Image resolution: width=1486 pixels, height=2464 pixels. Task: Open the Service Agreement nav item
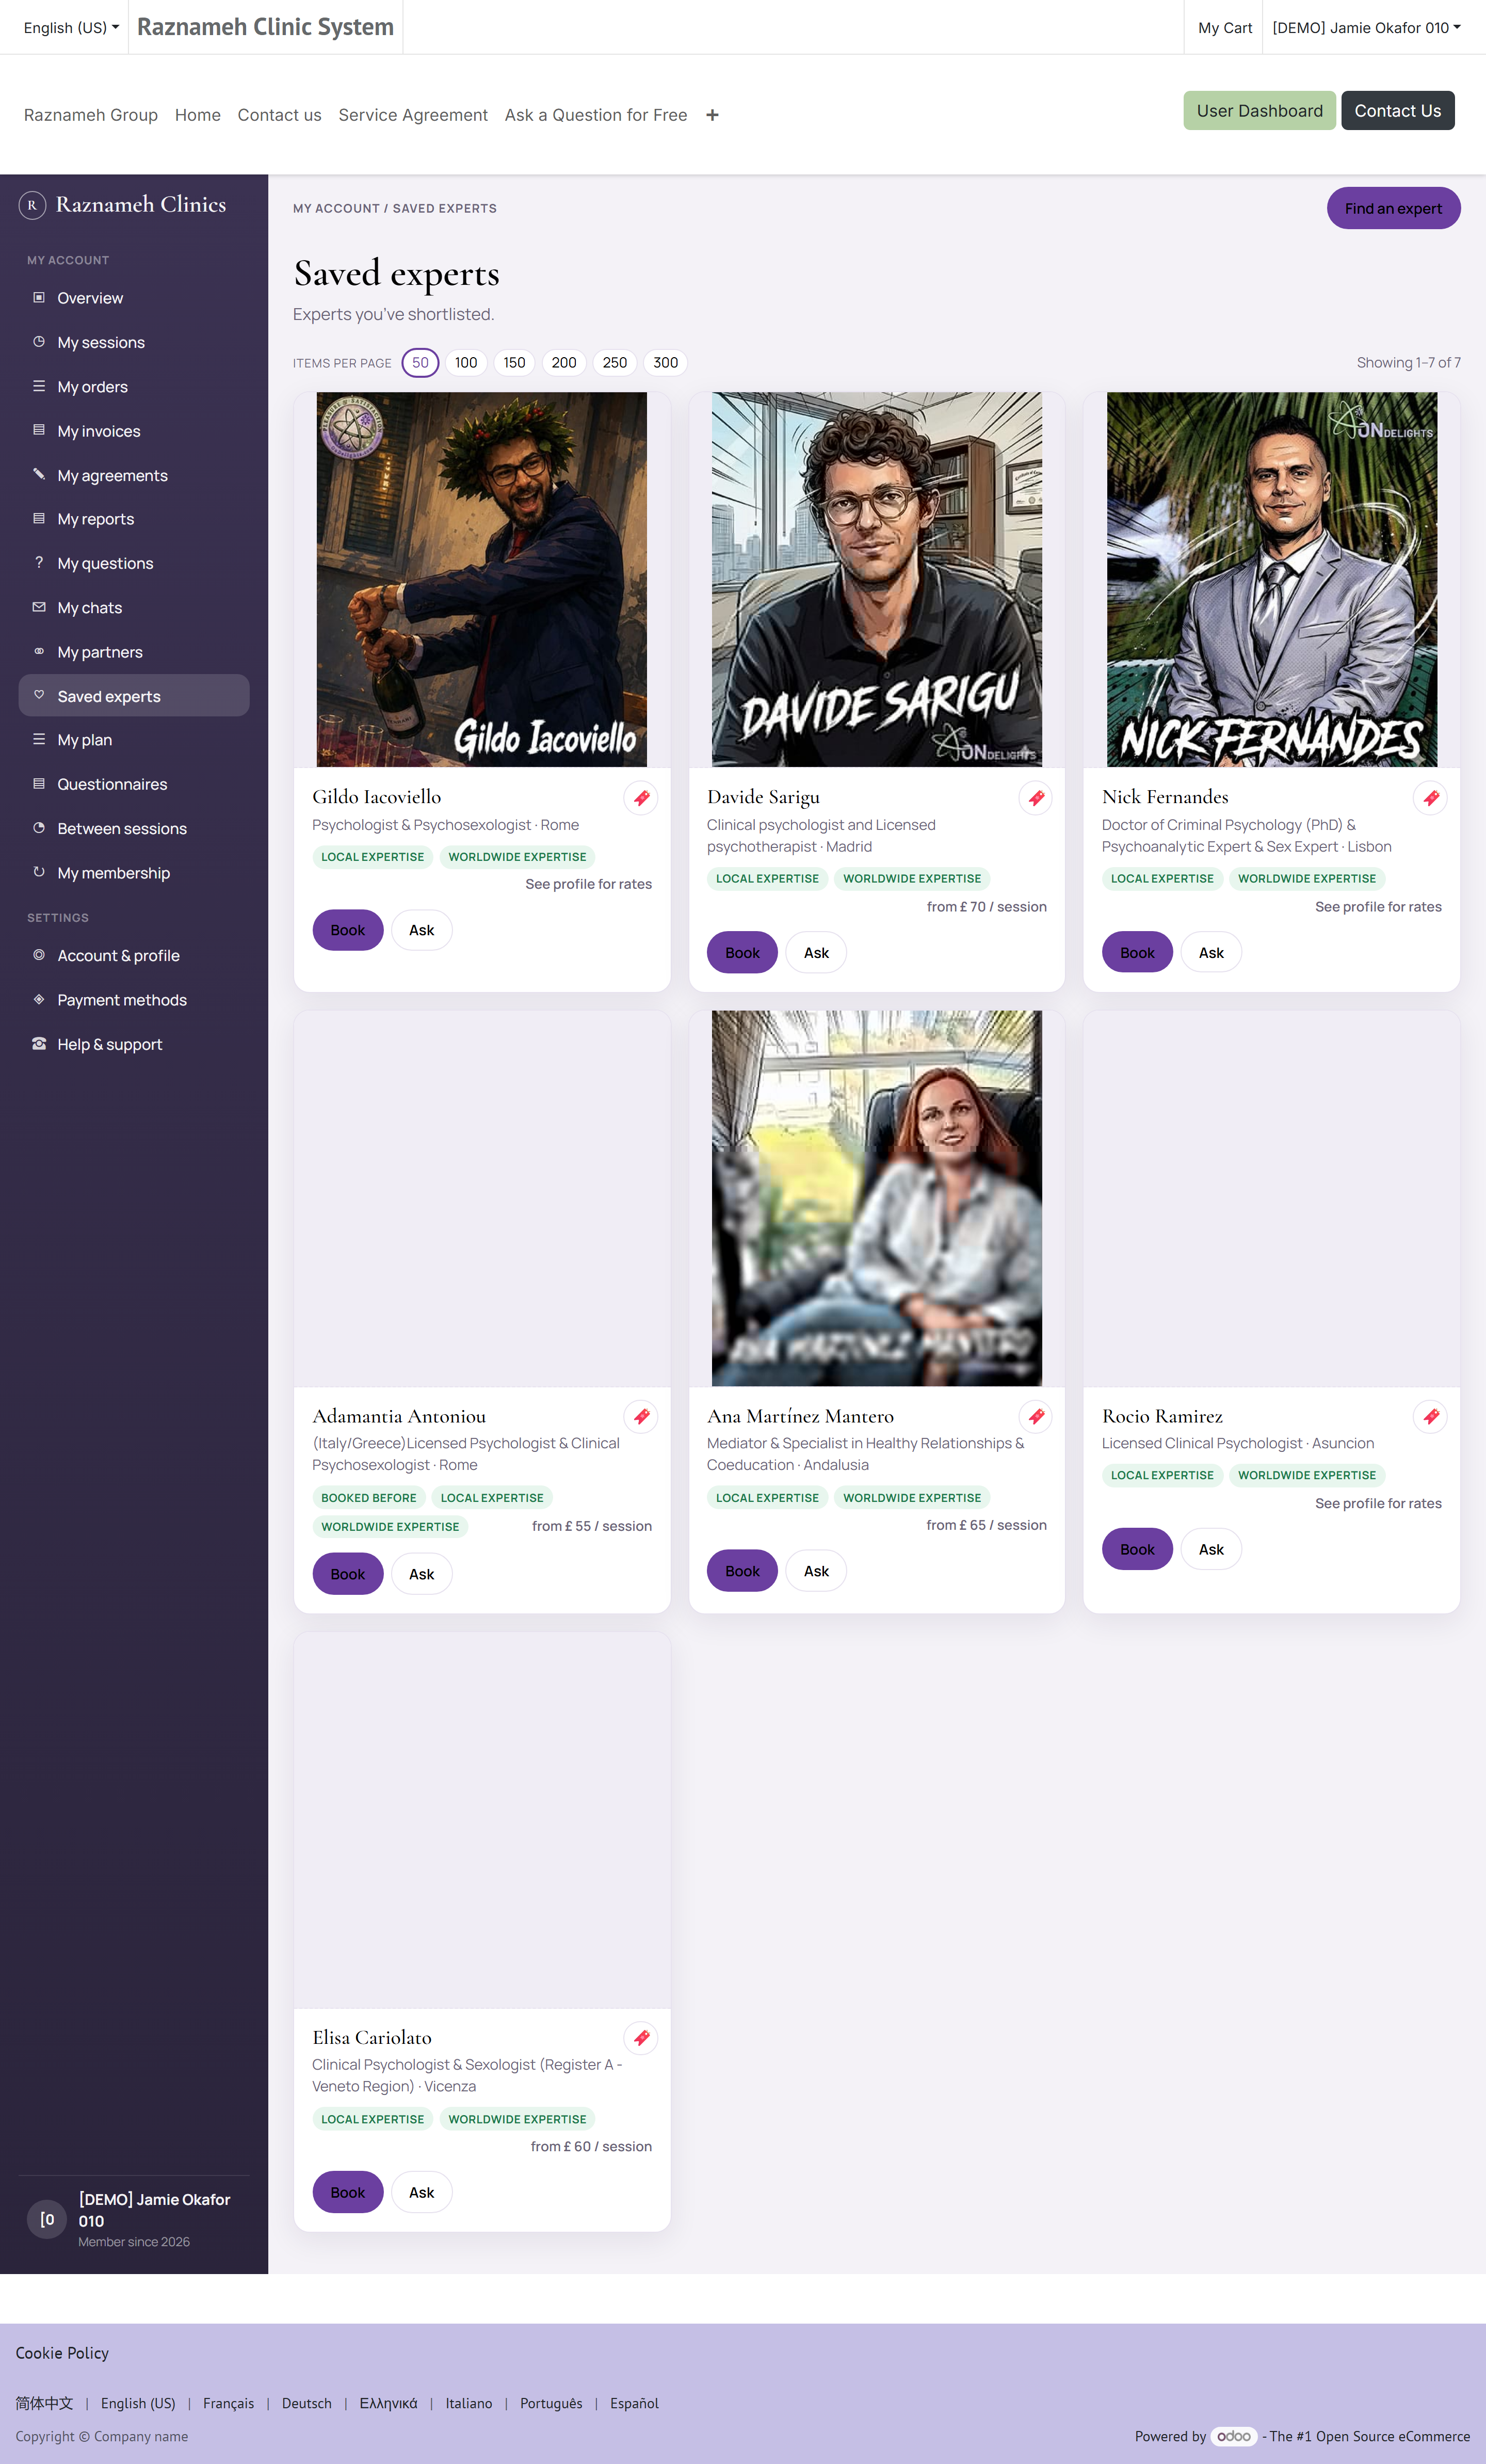(413, 115)
